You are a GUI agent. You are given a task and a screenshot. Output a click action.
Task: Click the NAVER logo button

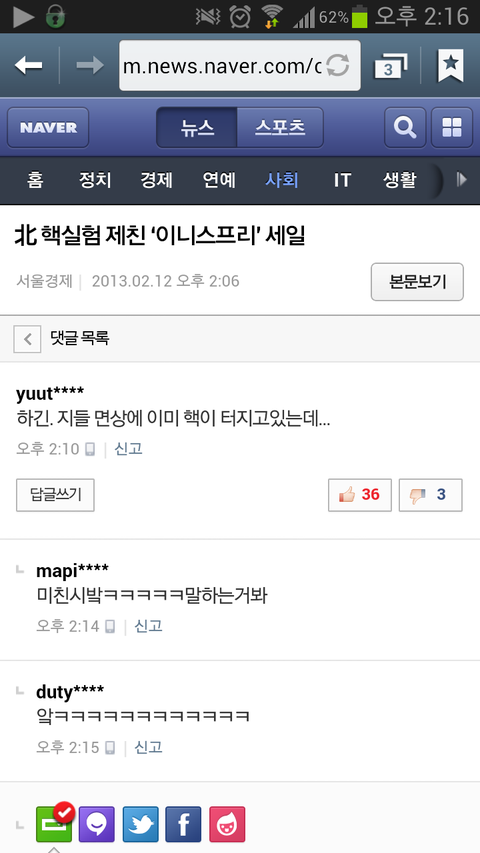[48, 128]
